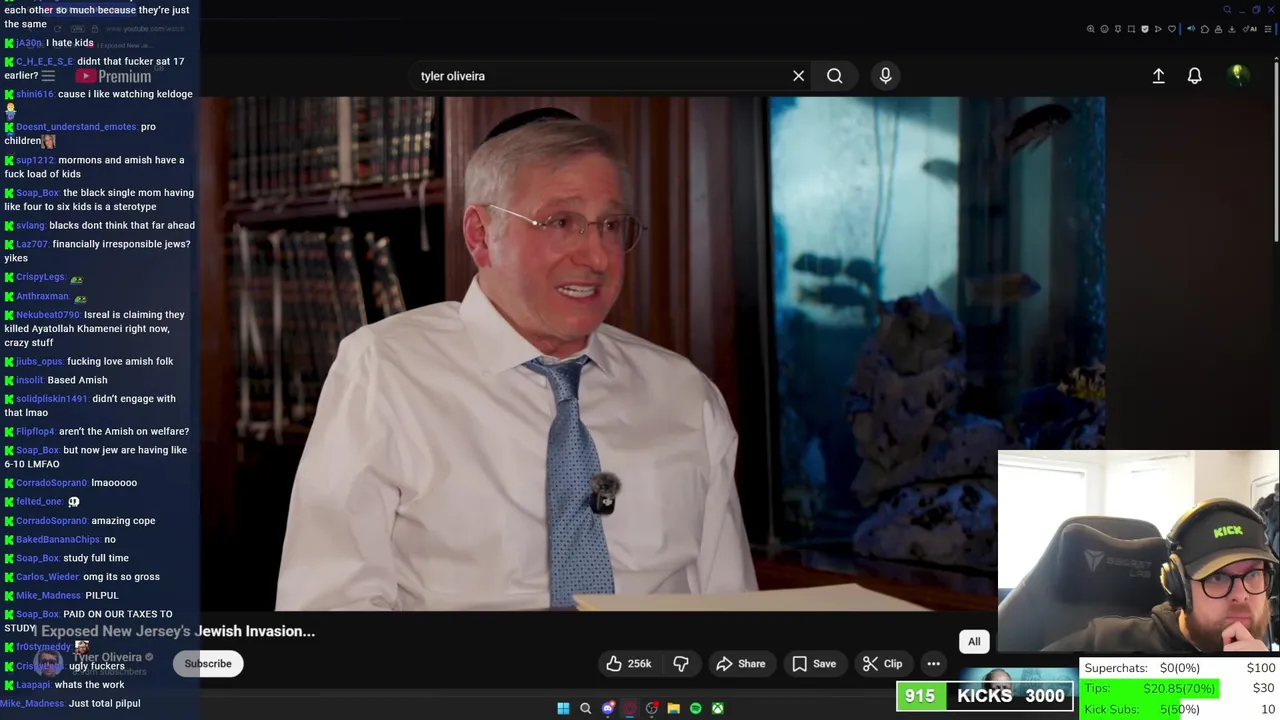Open the browser AI assistant icon
The width and height of the screenshot is (1280, 720).
click(x=1250, y=29)
